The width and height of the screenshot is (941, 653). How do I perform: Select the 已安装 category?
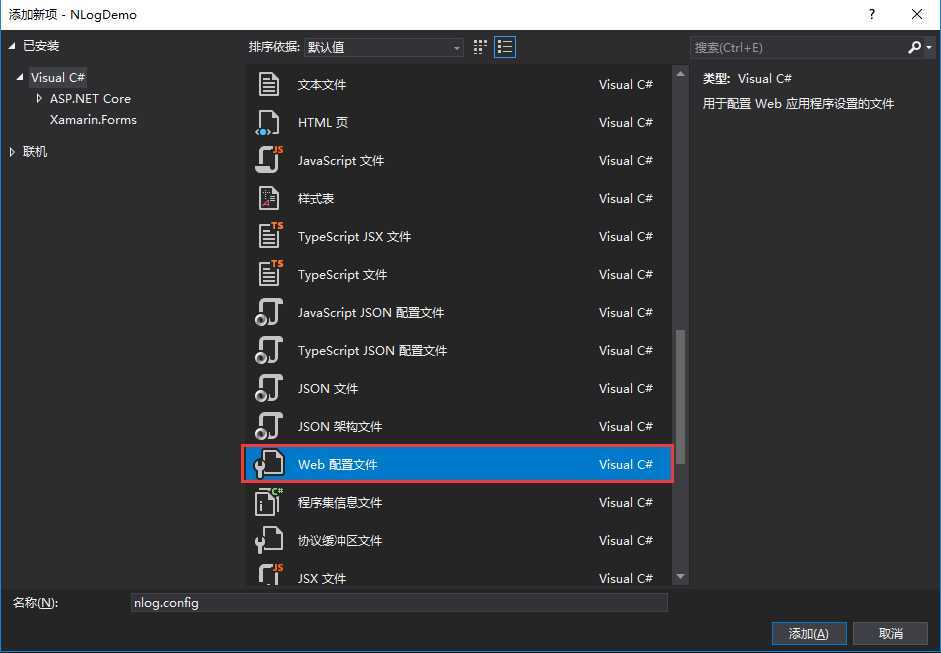[41, 46]
